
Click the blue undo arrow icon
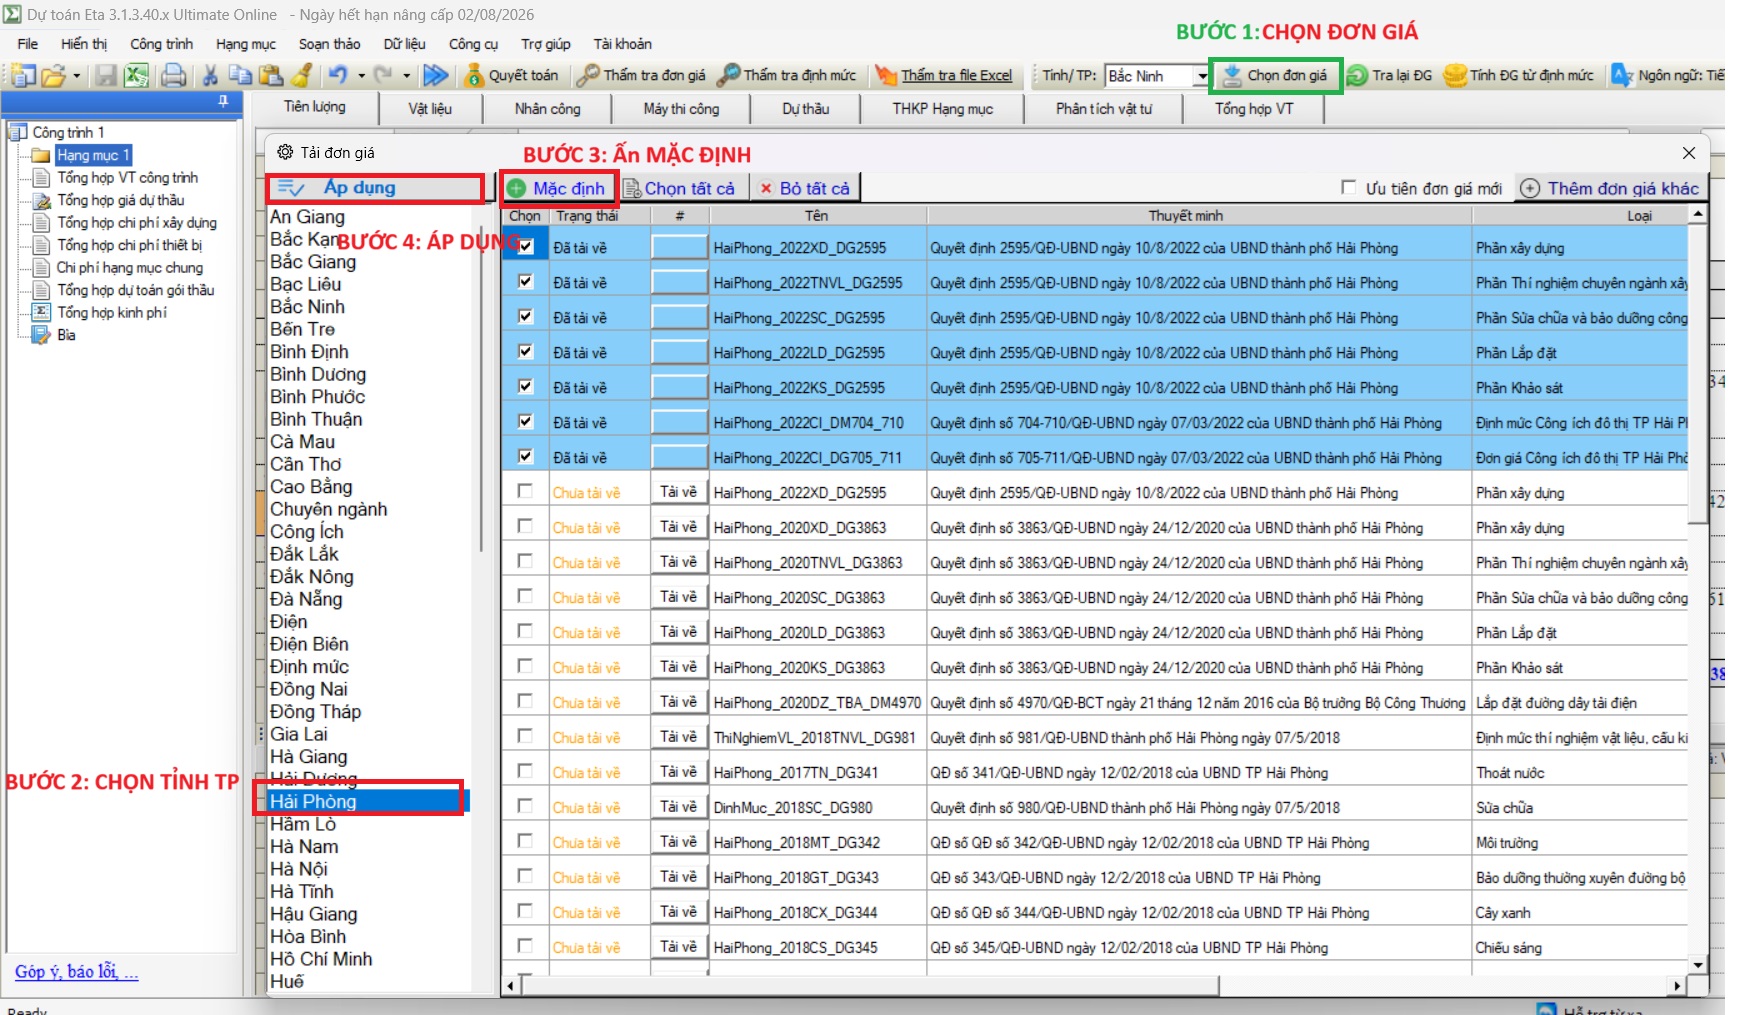tap(337, 76)
